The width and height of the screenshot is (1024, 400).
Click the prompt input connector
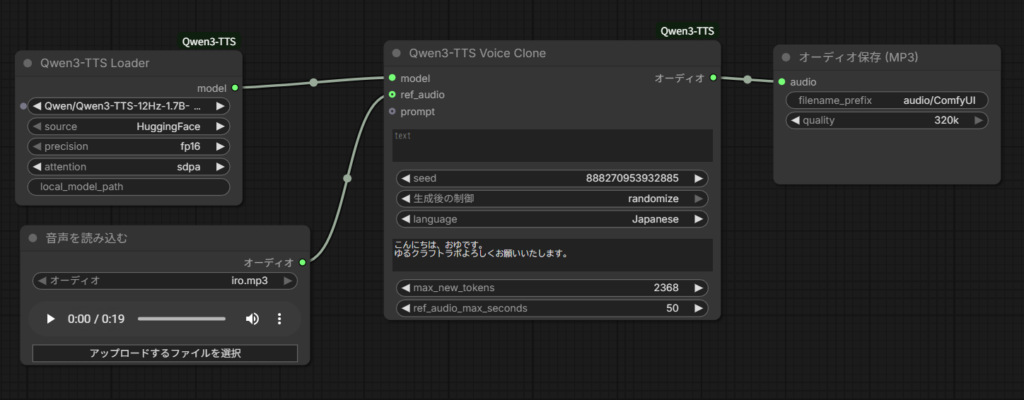(392, 112)
